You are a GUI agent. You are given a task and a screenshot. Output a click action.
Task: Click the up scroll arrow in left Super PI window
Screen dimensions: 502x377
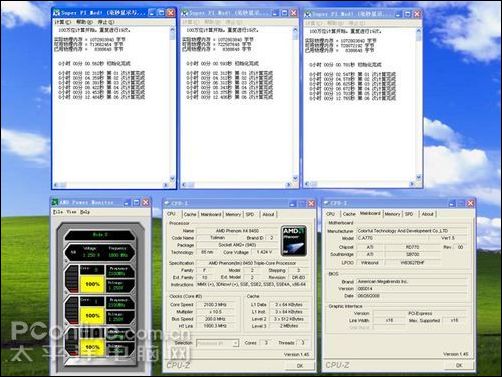172,30
